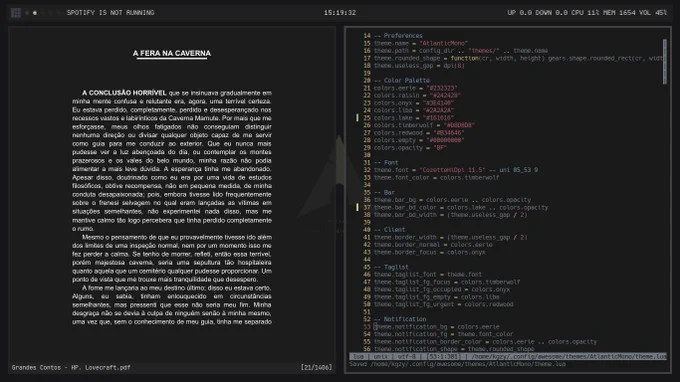Click line 42 theme.border_normal assignment
This screenshot has width=680, height=382.
433,245
